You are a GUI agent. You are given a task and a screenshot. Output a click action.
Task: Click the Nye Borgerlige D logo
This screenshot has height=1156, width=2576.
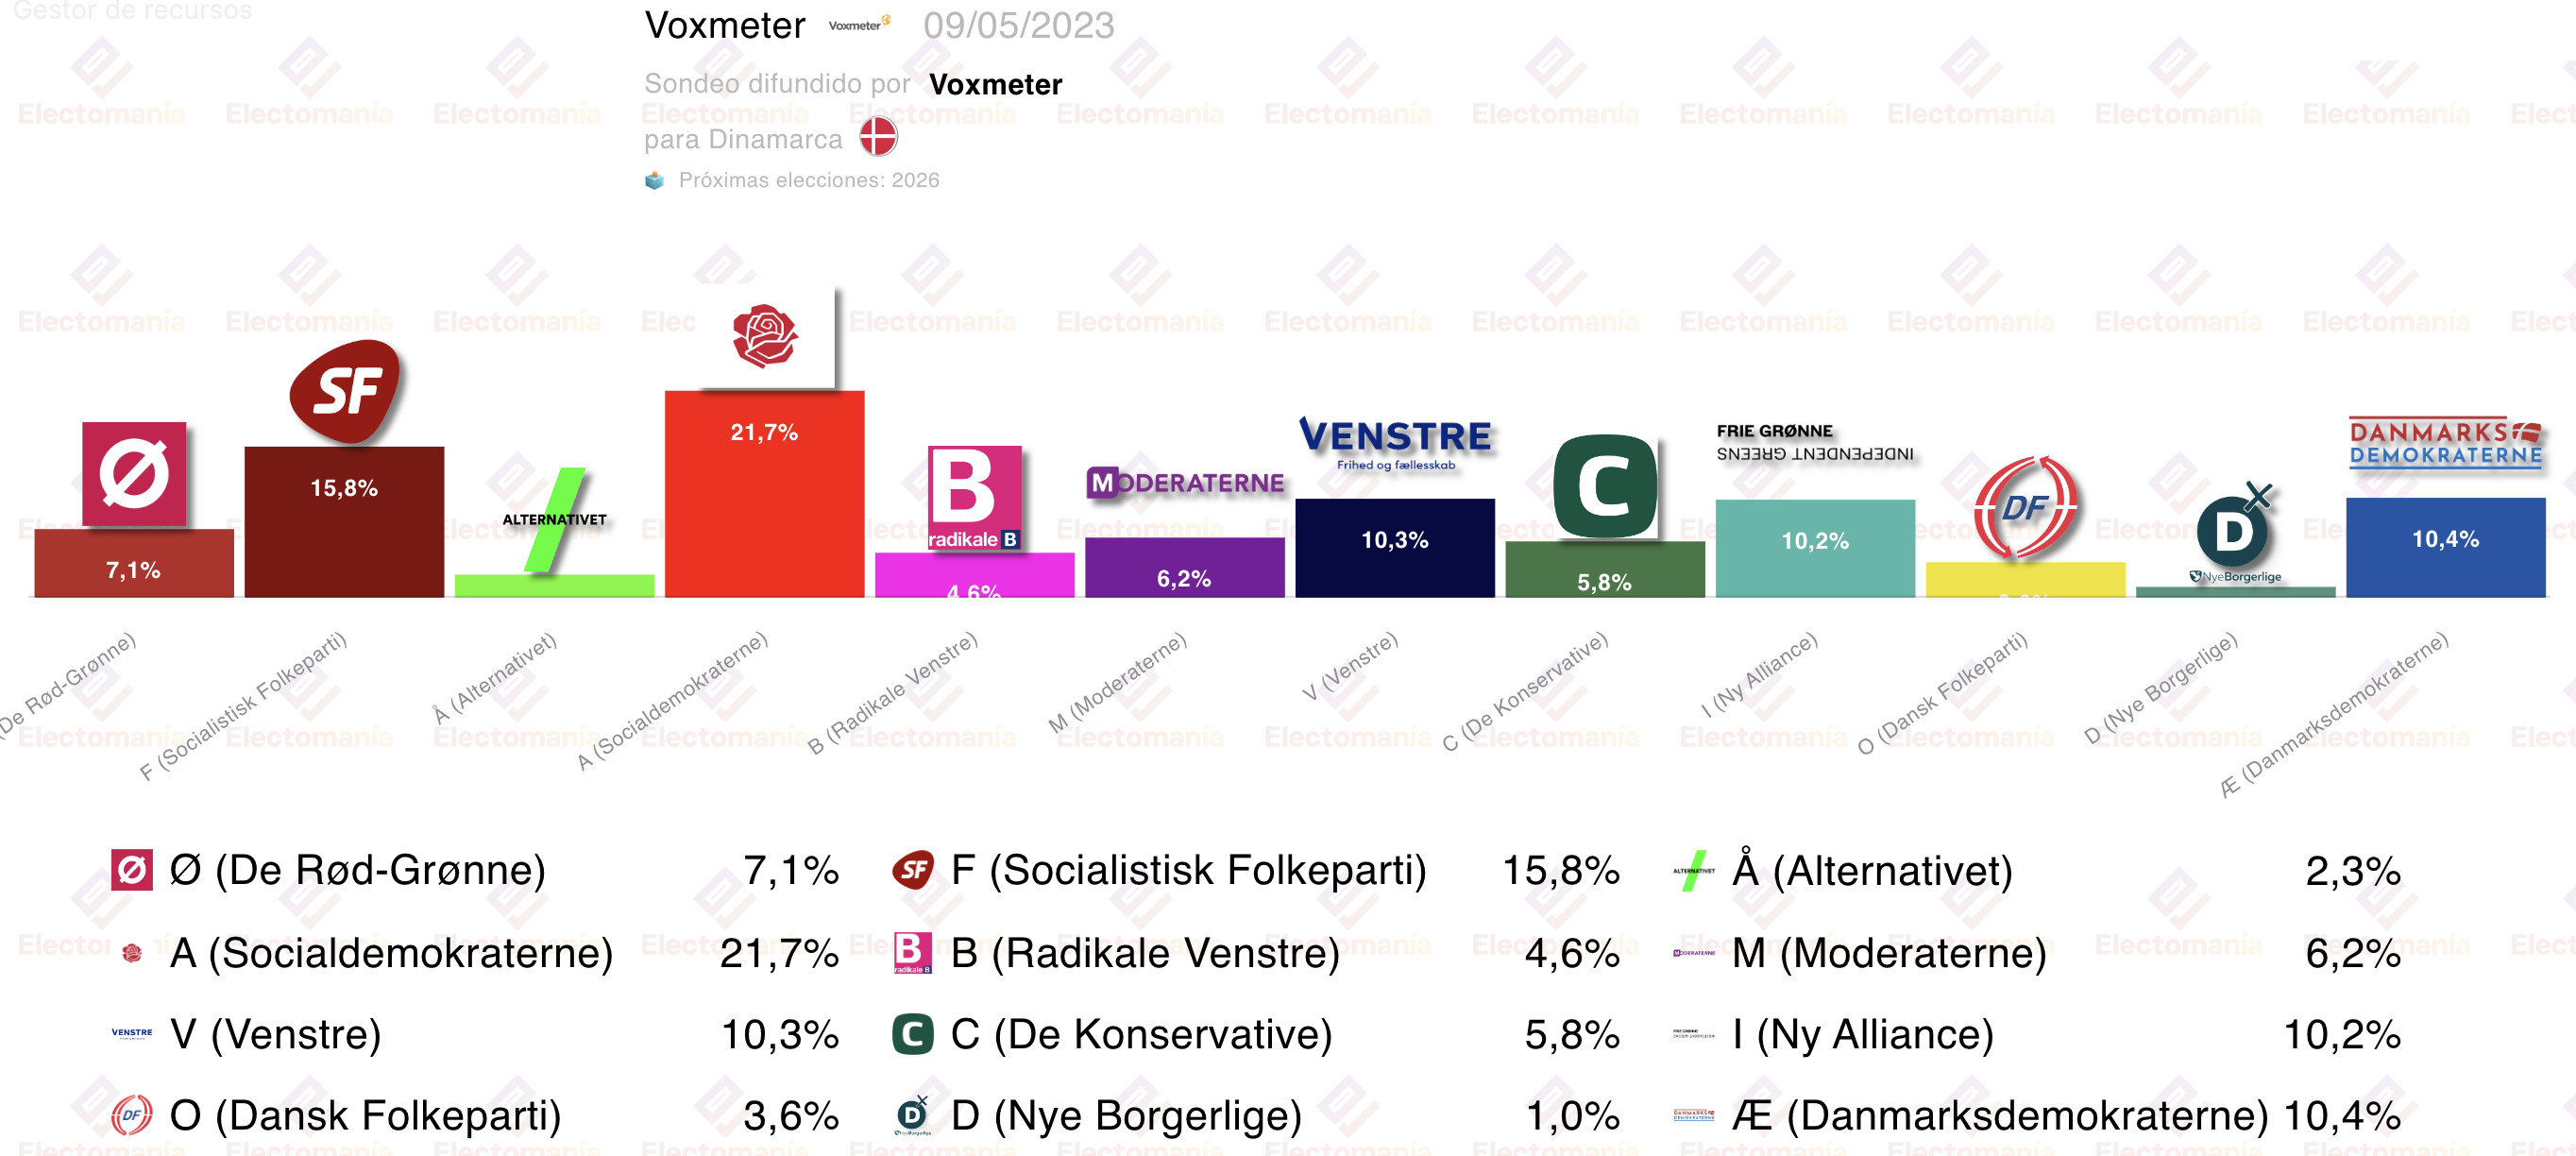(x=2236, y=533)
